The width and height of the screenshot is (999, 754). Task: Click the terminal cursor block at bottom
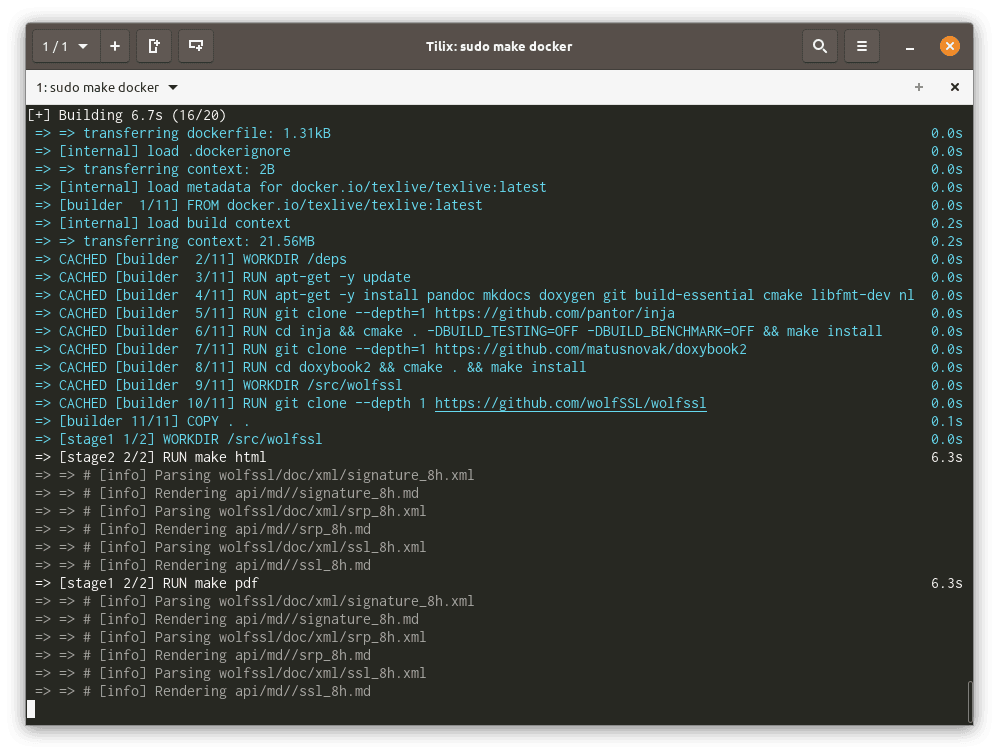(31, 709)
